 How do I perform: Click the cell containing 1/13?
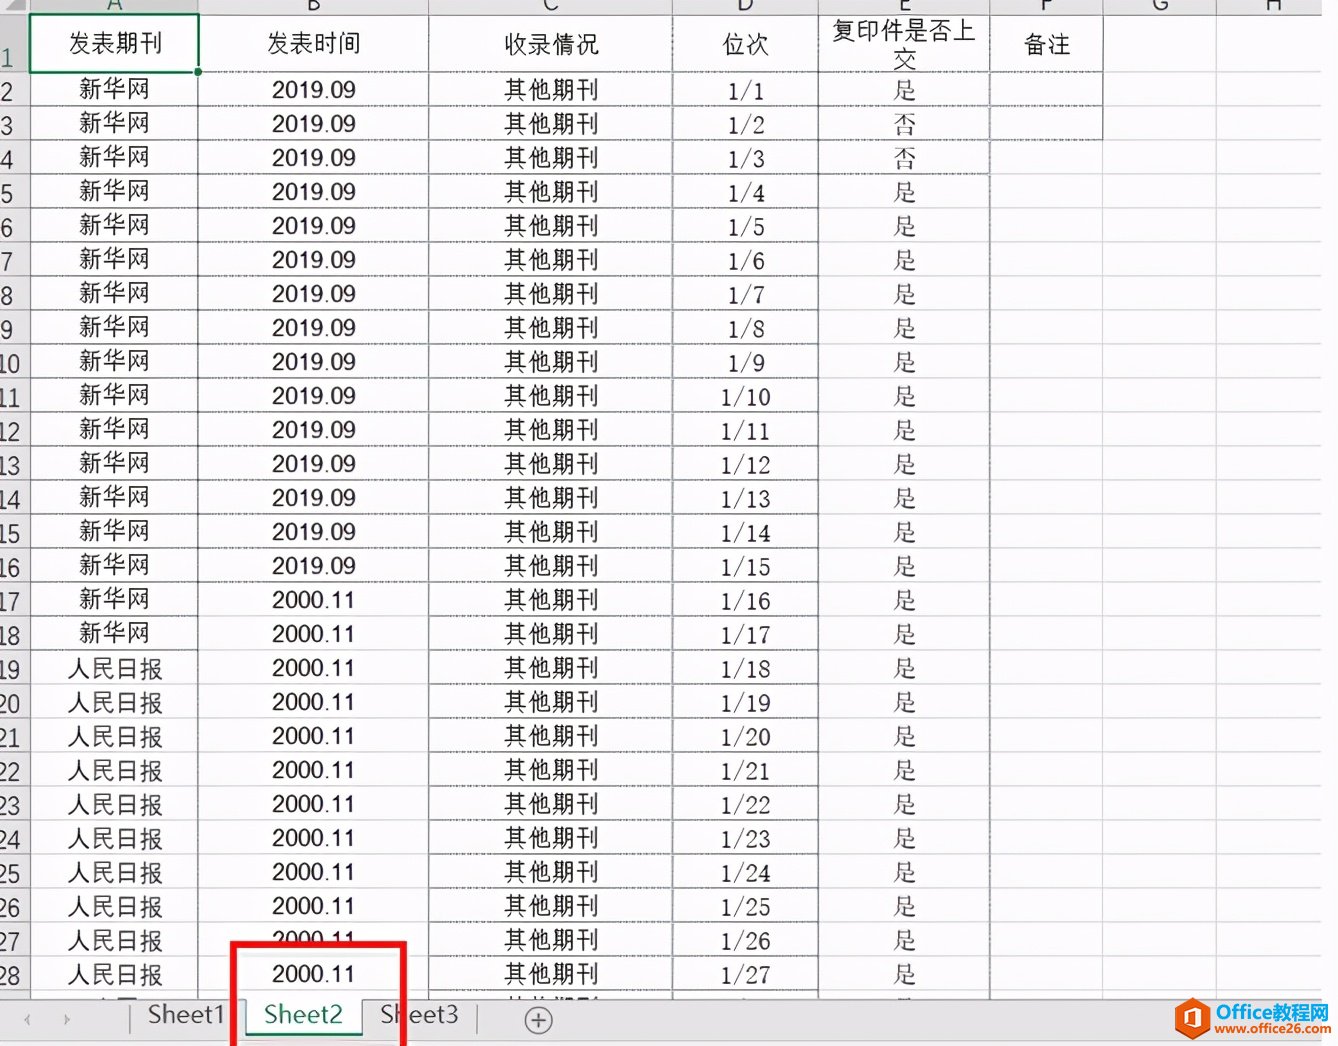tap(745, 498)
